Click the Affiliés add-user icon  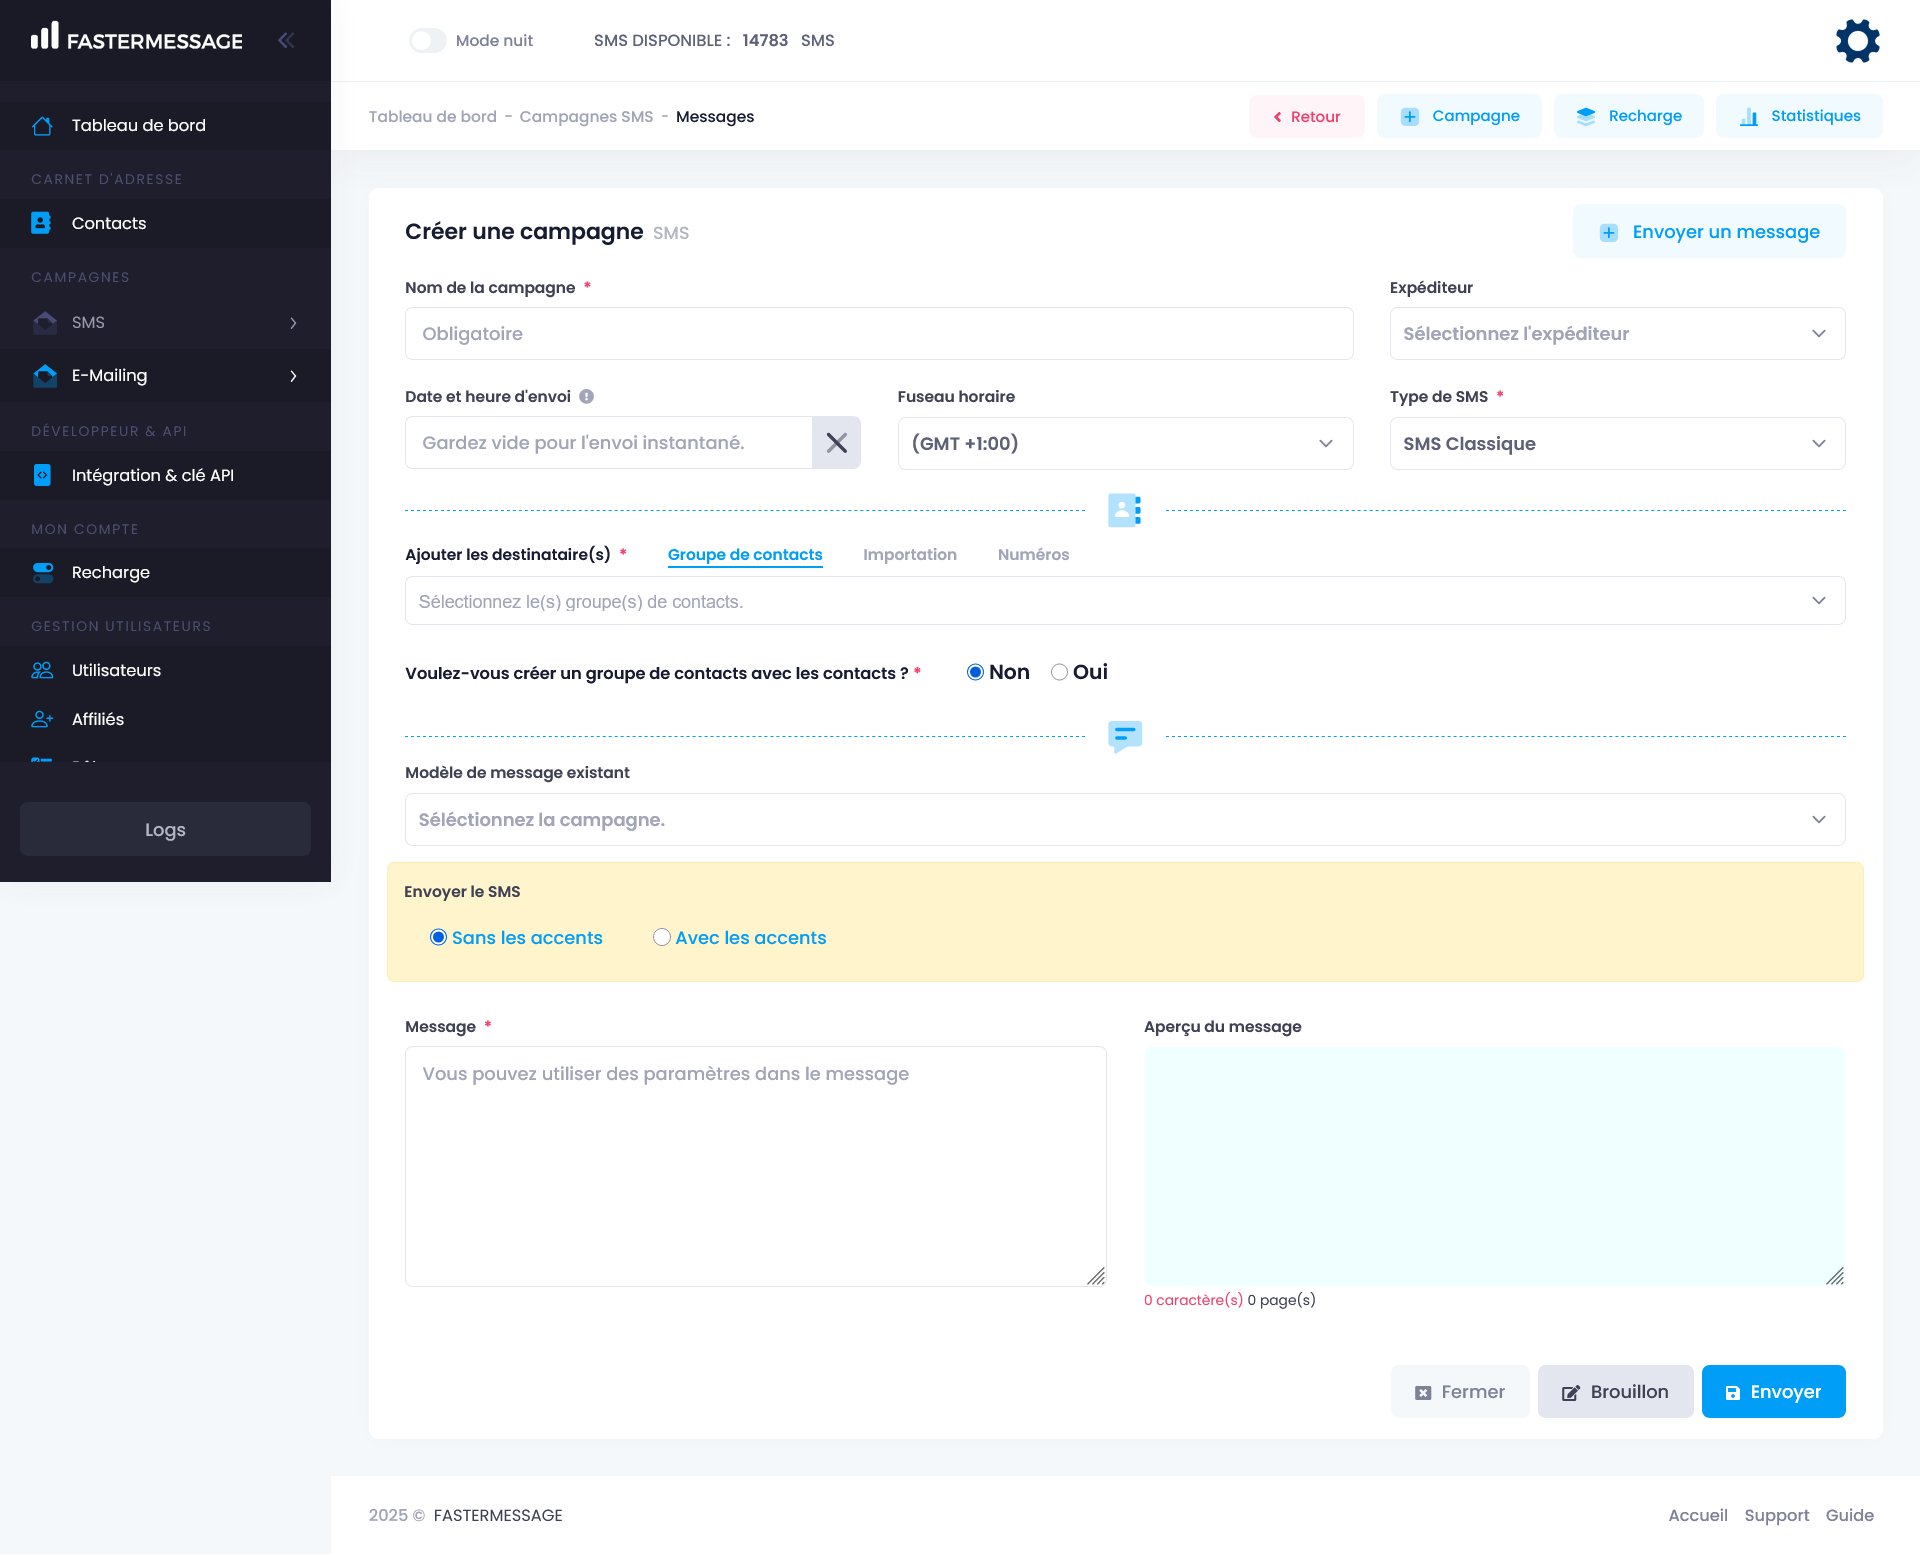click(42, 719)
